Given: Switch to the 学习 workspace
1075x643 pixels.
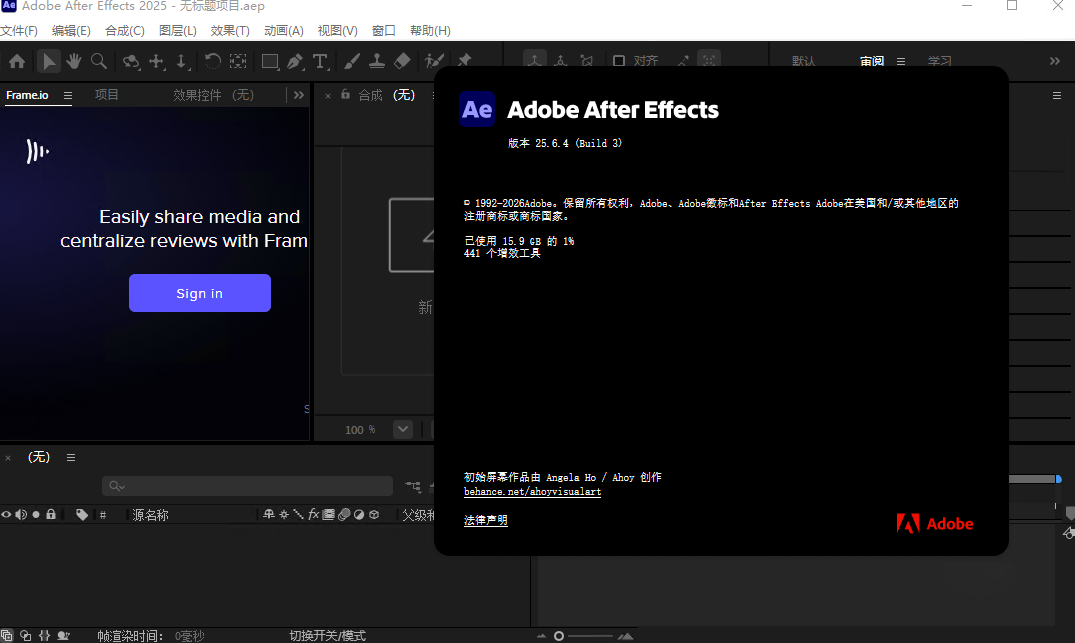Looking at the screenshot, I should [x=939, y=61].
